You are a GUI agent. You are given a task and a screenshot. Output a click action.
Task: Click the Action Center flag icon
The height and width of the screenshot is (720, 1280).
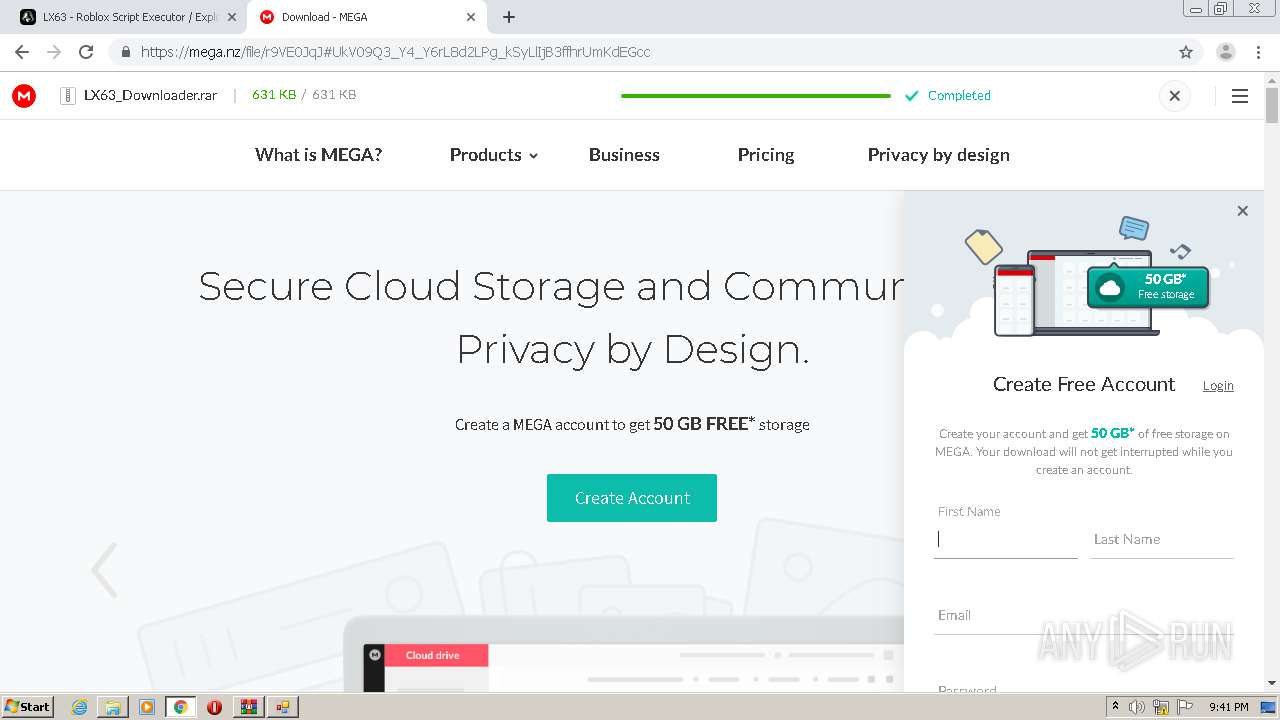1185,707
